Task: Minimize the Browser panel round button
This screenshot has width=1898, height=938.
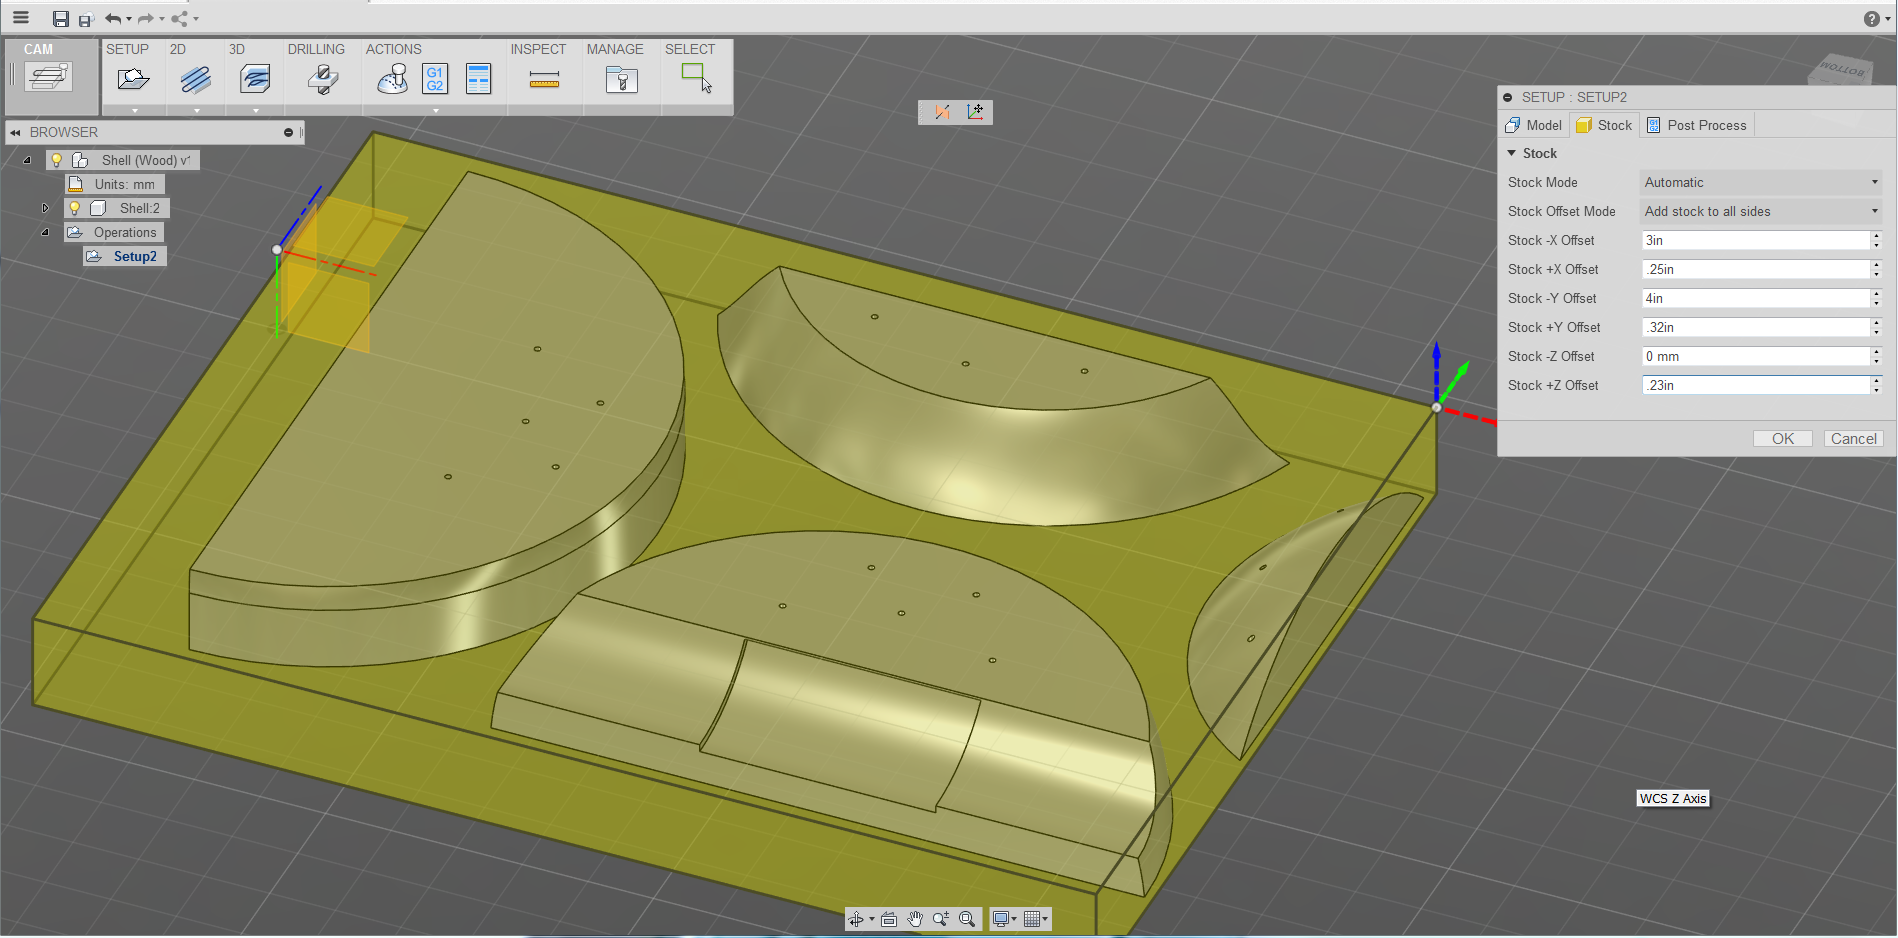Action: point(288,132)
